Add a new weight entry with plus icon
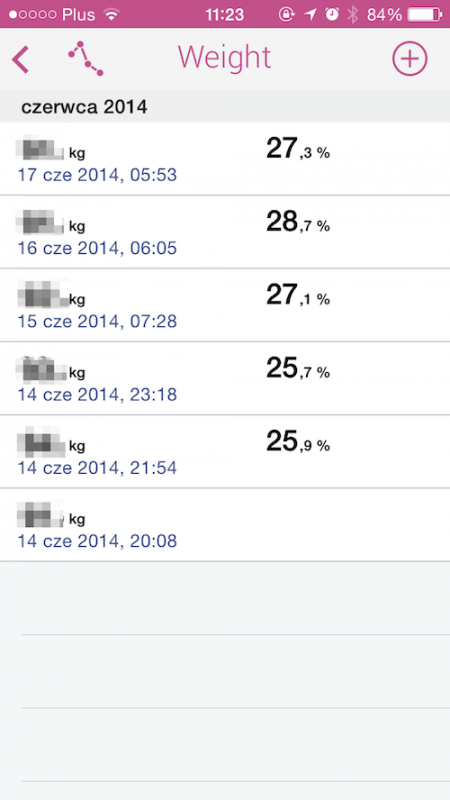Screen dimensions: 450x800 tap(409, 59)
